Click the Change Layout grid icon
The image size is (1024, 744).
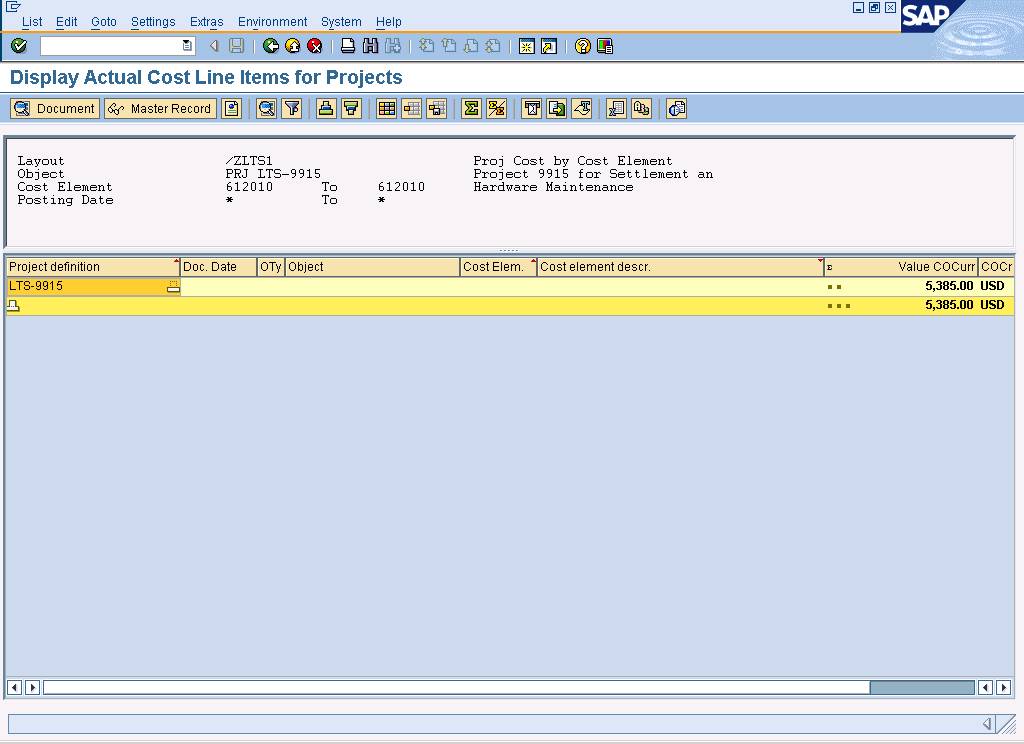387,108
